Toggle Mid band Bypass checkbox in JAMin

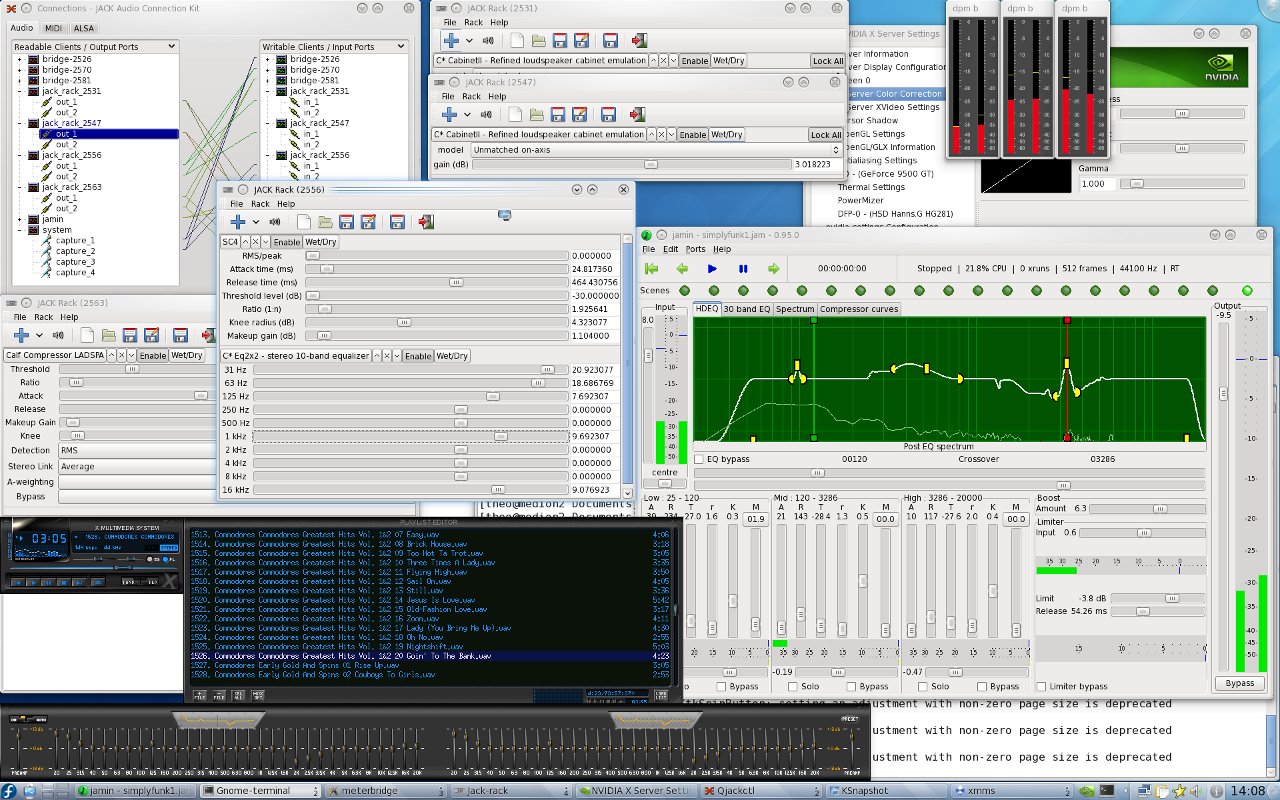[849, 687]
